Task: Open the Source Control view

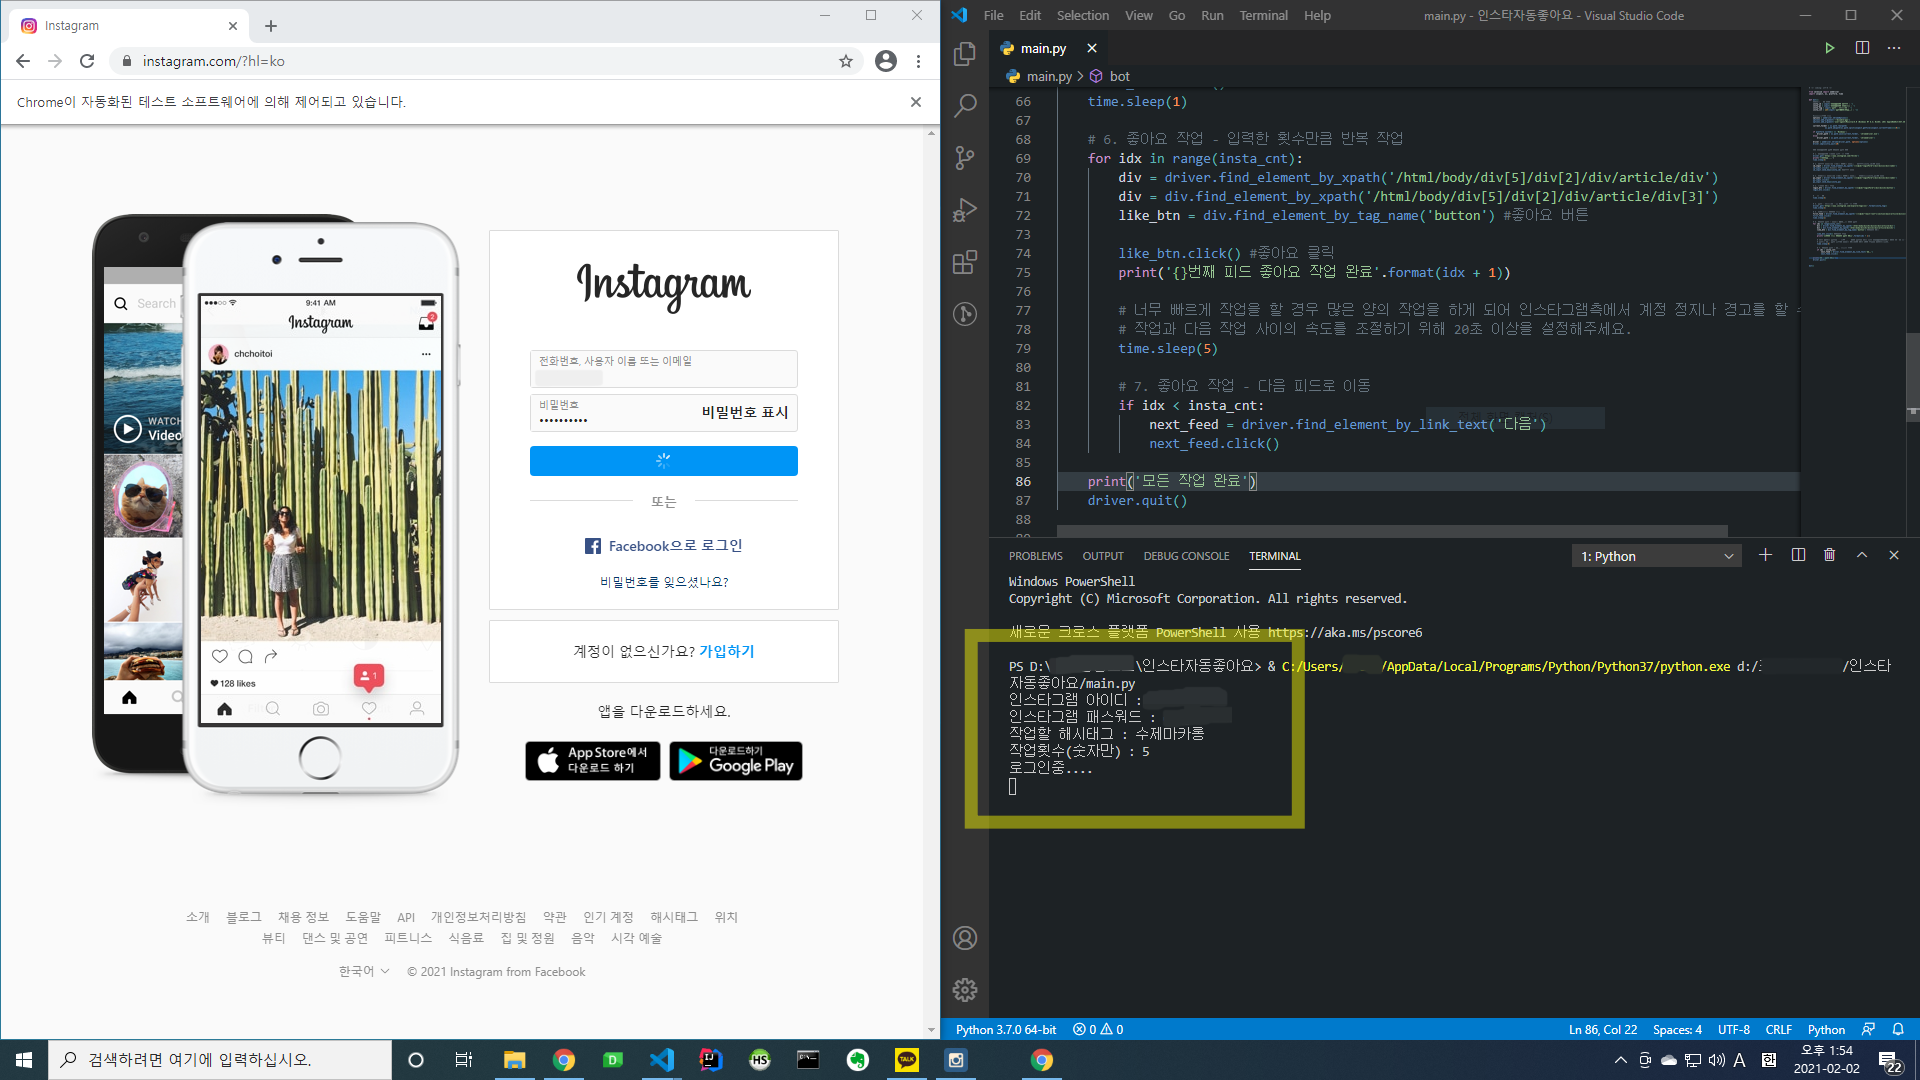Action: [965, 158]
